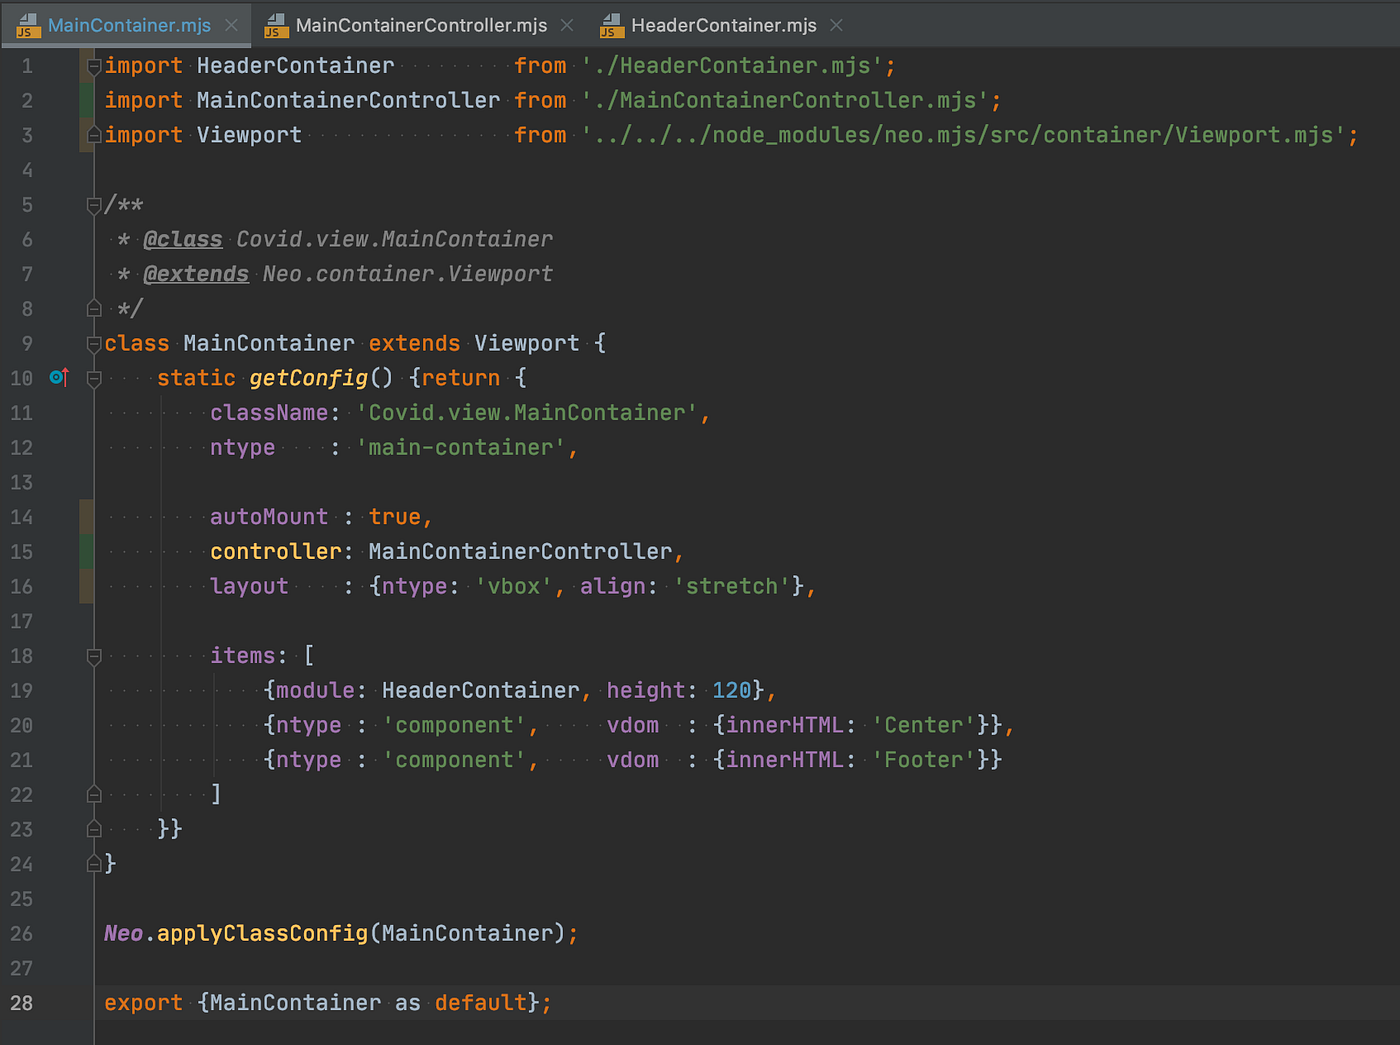Collapse the MainContainer class fold at line 9
Screen dimensions: 1400x1045
point(93,343)
